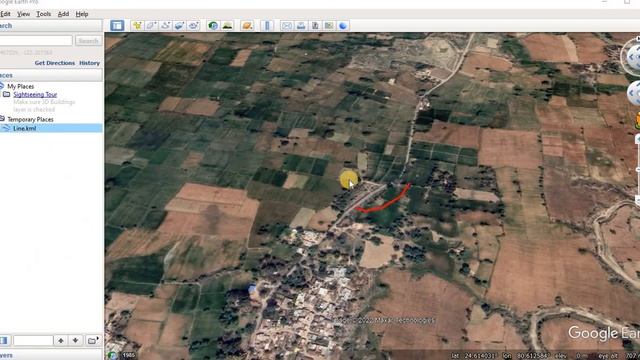Select Line.kml in Temporary Places
The width and height of the screenshot is (640, 360).
click(x=24, y=128)
